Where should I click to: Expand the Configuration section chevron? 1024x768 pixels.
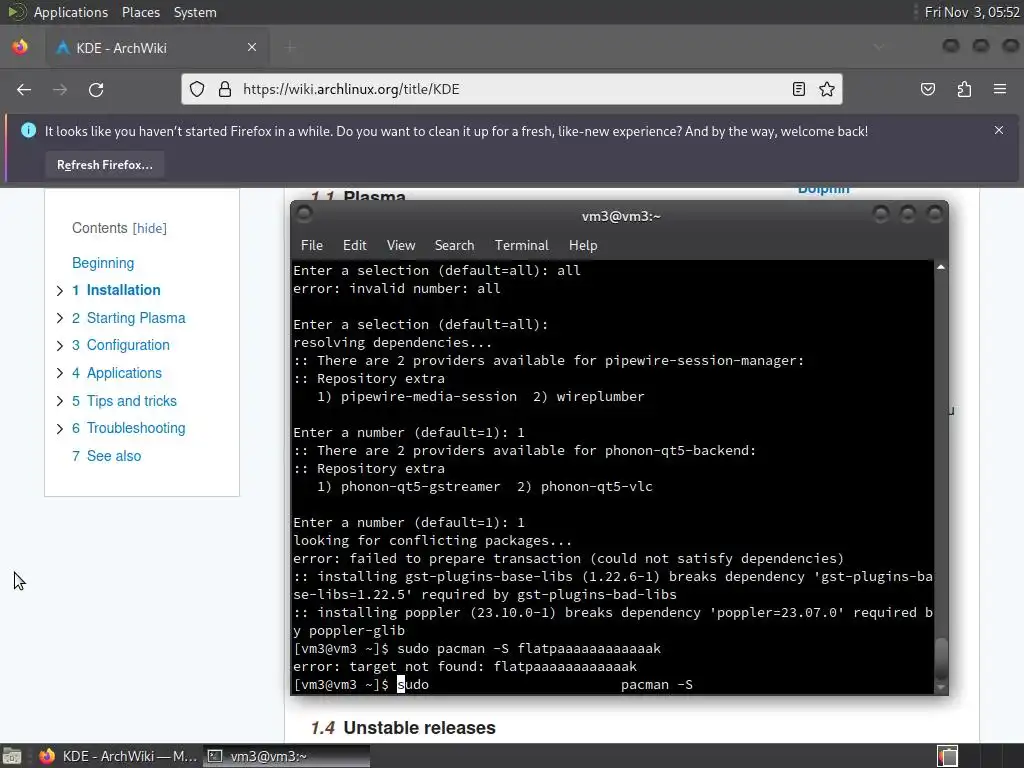point(59,345)
